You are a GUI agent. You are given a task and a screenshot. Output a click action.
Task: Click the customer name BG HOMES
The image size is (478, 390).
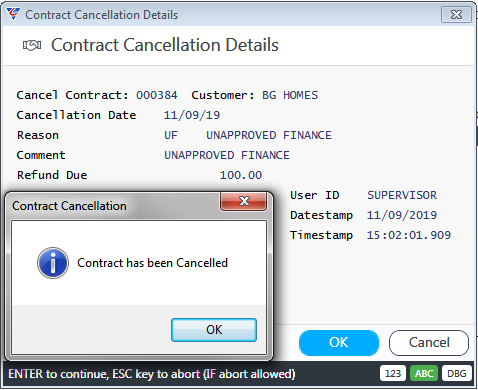[290, 95]
